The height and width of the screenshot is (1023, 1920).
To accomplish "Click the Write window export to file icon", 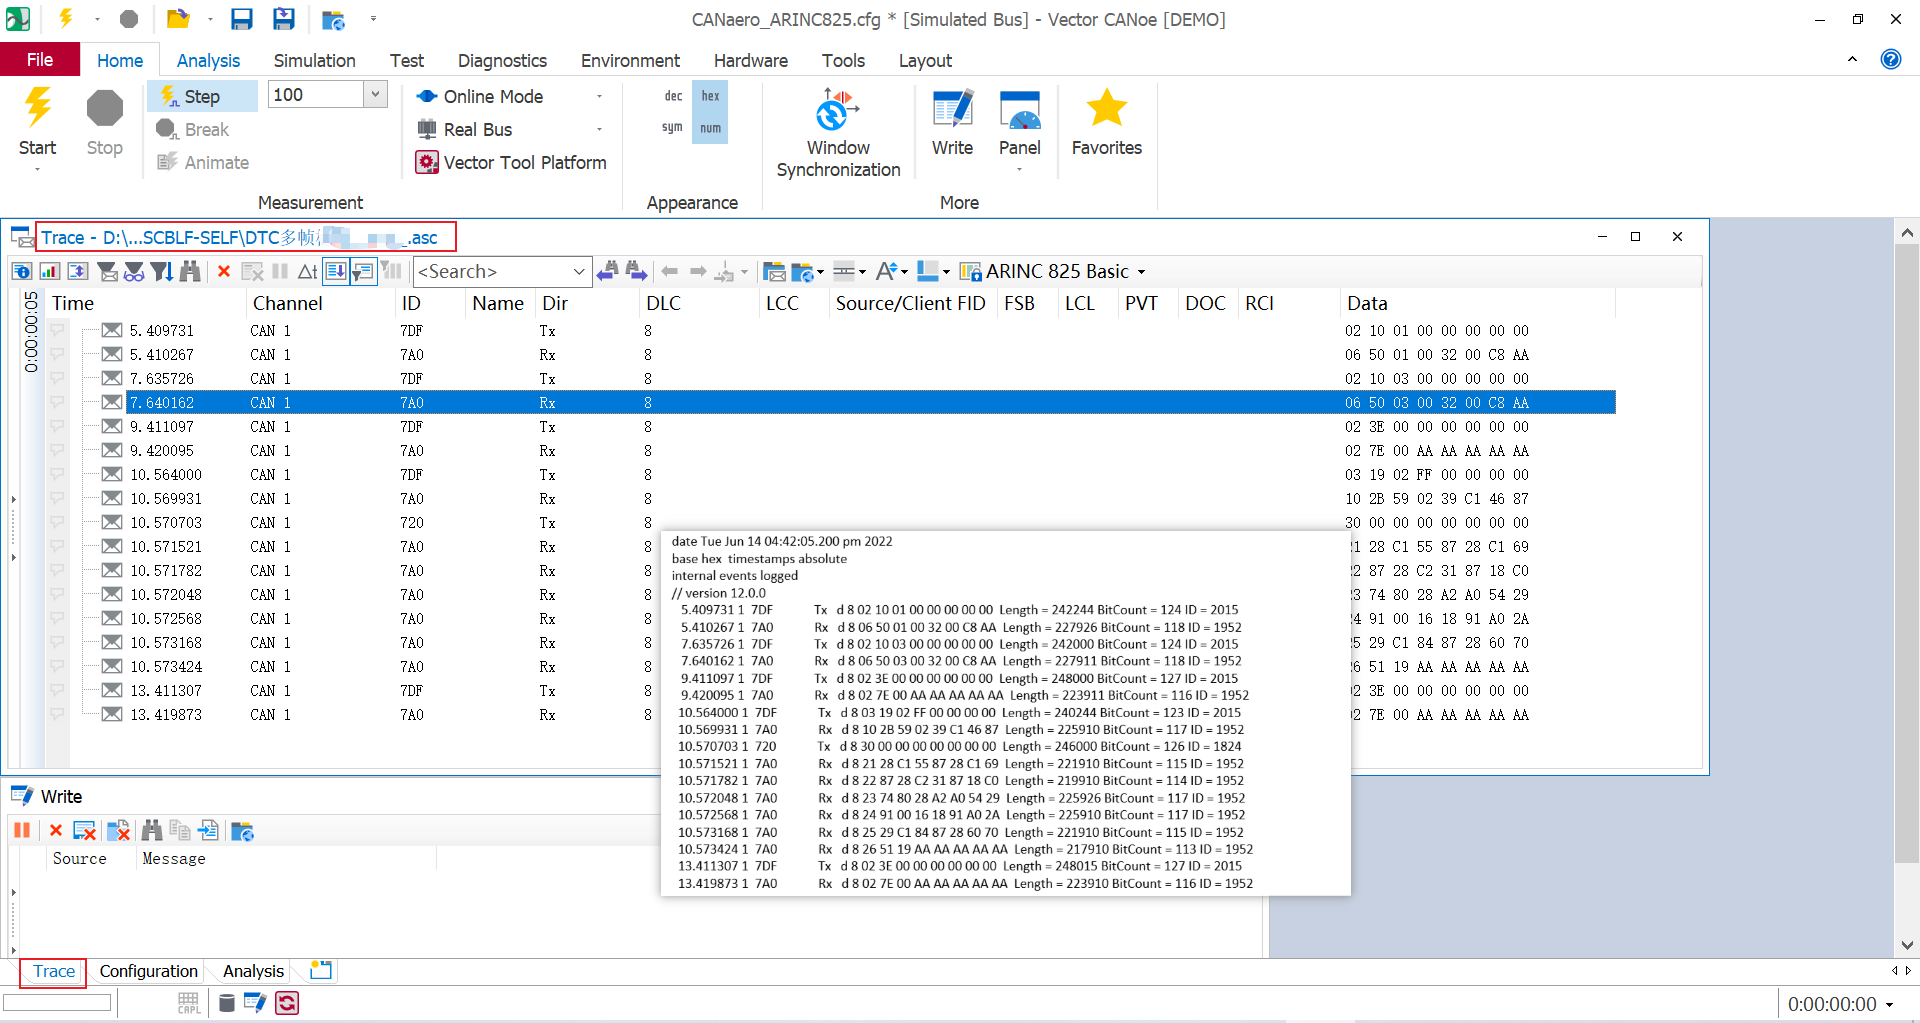I will coord(208,830).
